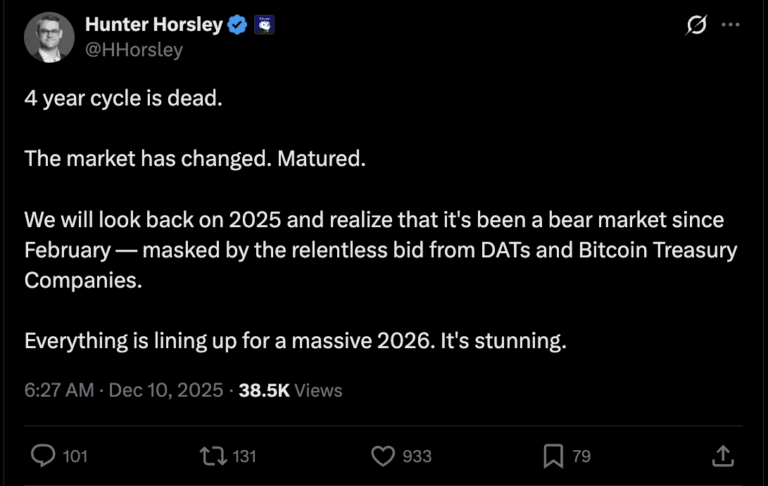Click the 6:27 AM · Dec 10, 2025 timestamp
The image size is (768, 486).
pyautogui.click(x=123, y=390)
